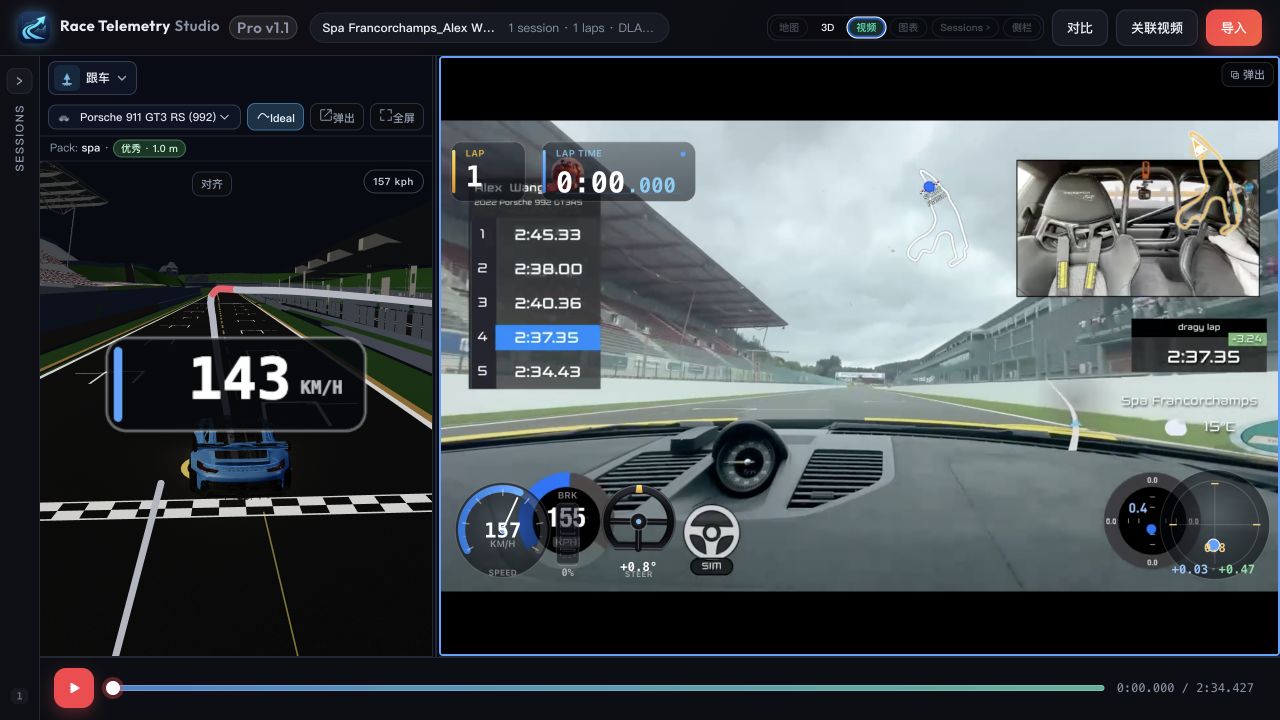Click the steering angle gauge icon
The height and width of the screenshot is (720, 1280).
click(x=639, y=521)
